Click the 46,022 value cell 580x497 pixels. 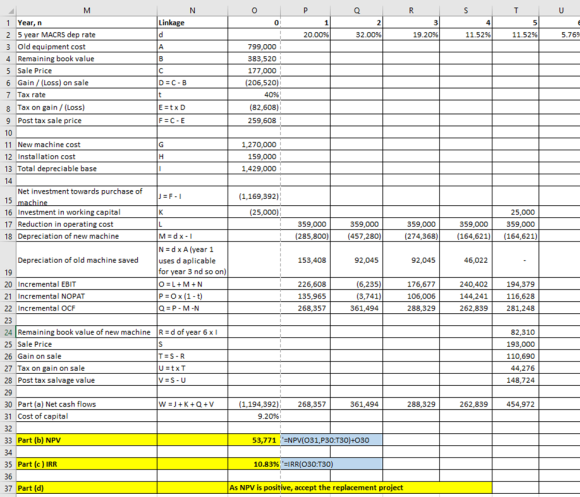(x=466, y=260)
